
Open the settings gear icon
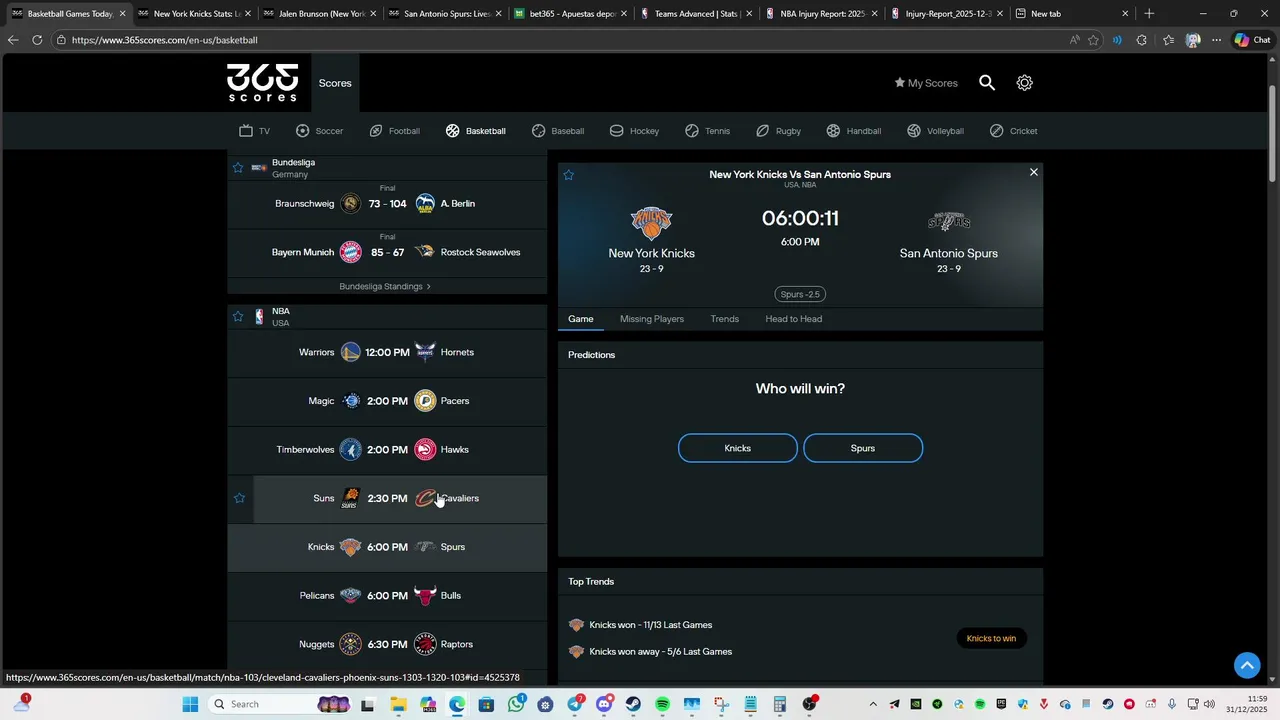(x=1024, y=83)
